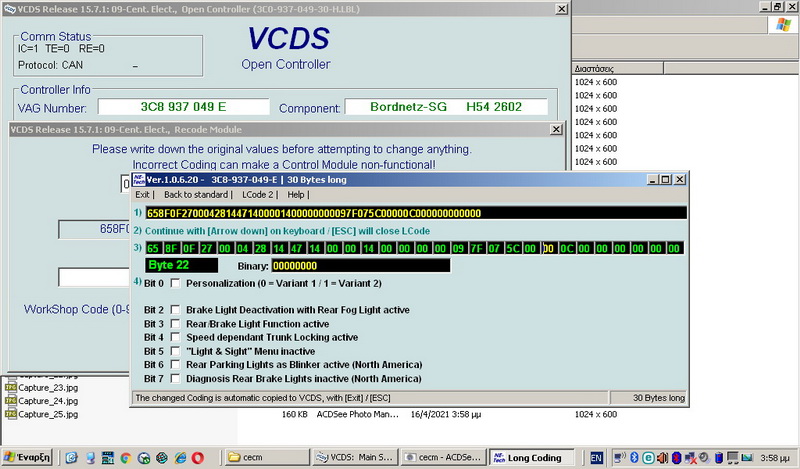Viewport: 800px width, 469px height.
Task: Click the NE-Tech icon in LCode title bar
Action: 138,180
